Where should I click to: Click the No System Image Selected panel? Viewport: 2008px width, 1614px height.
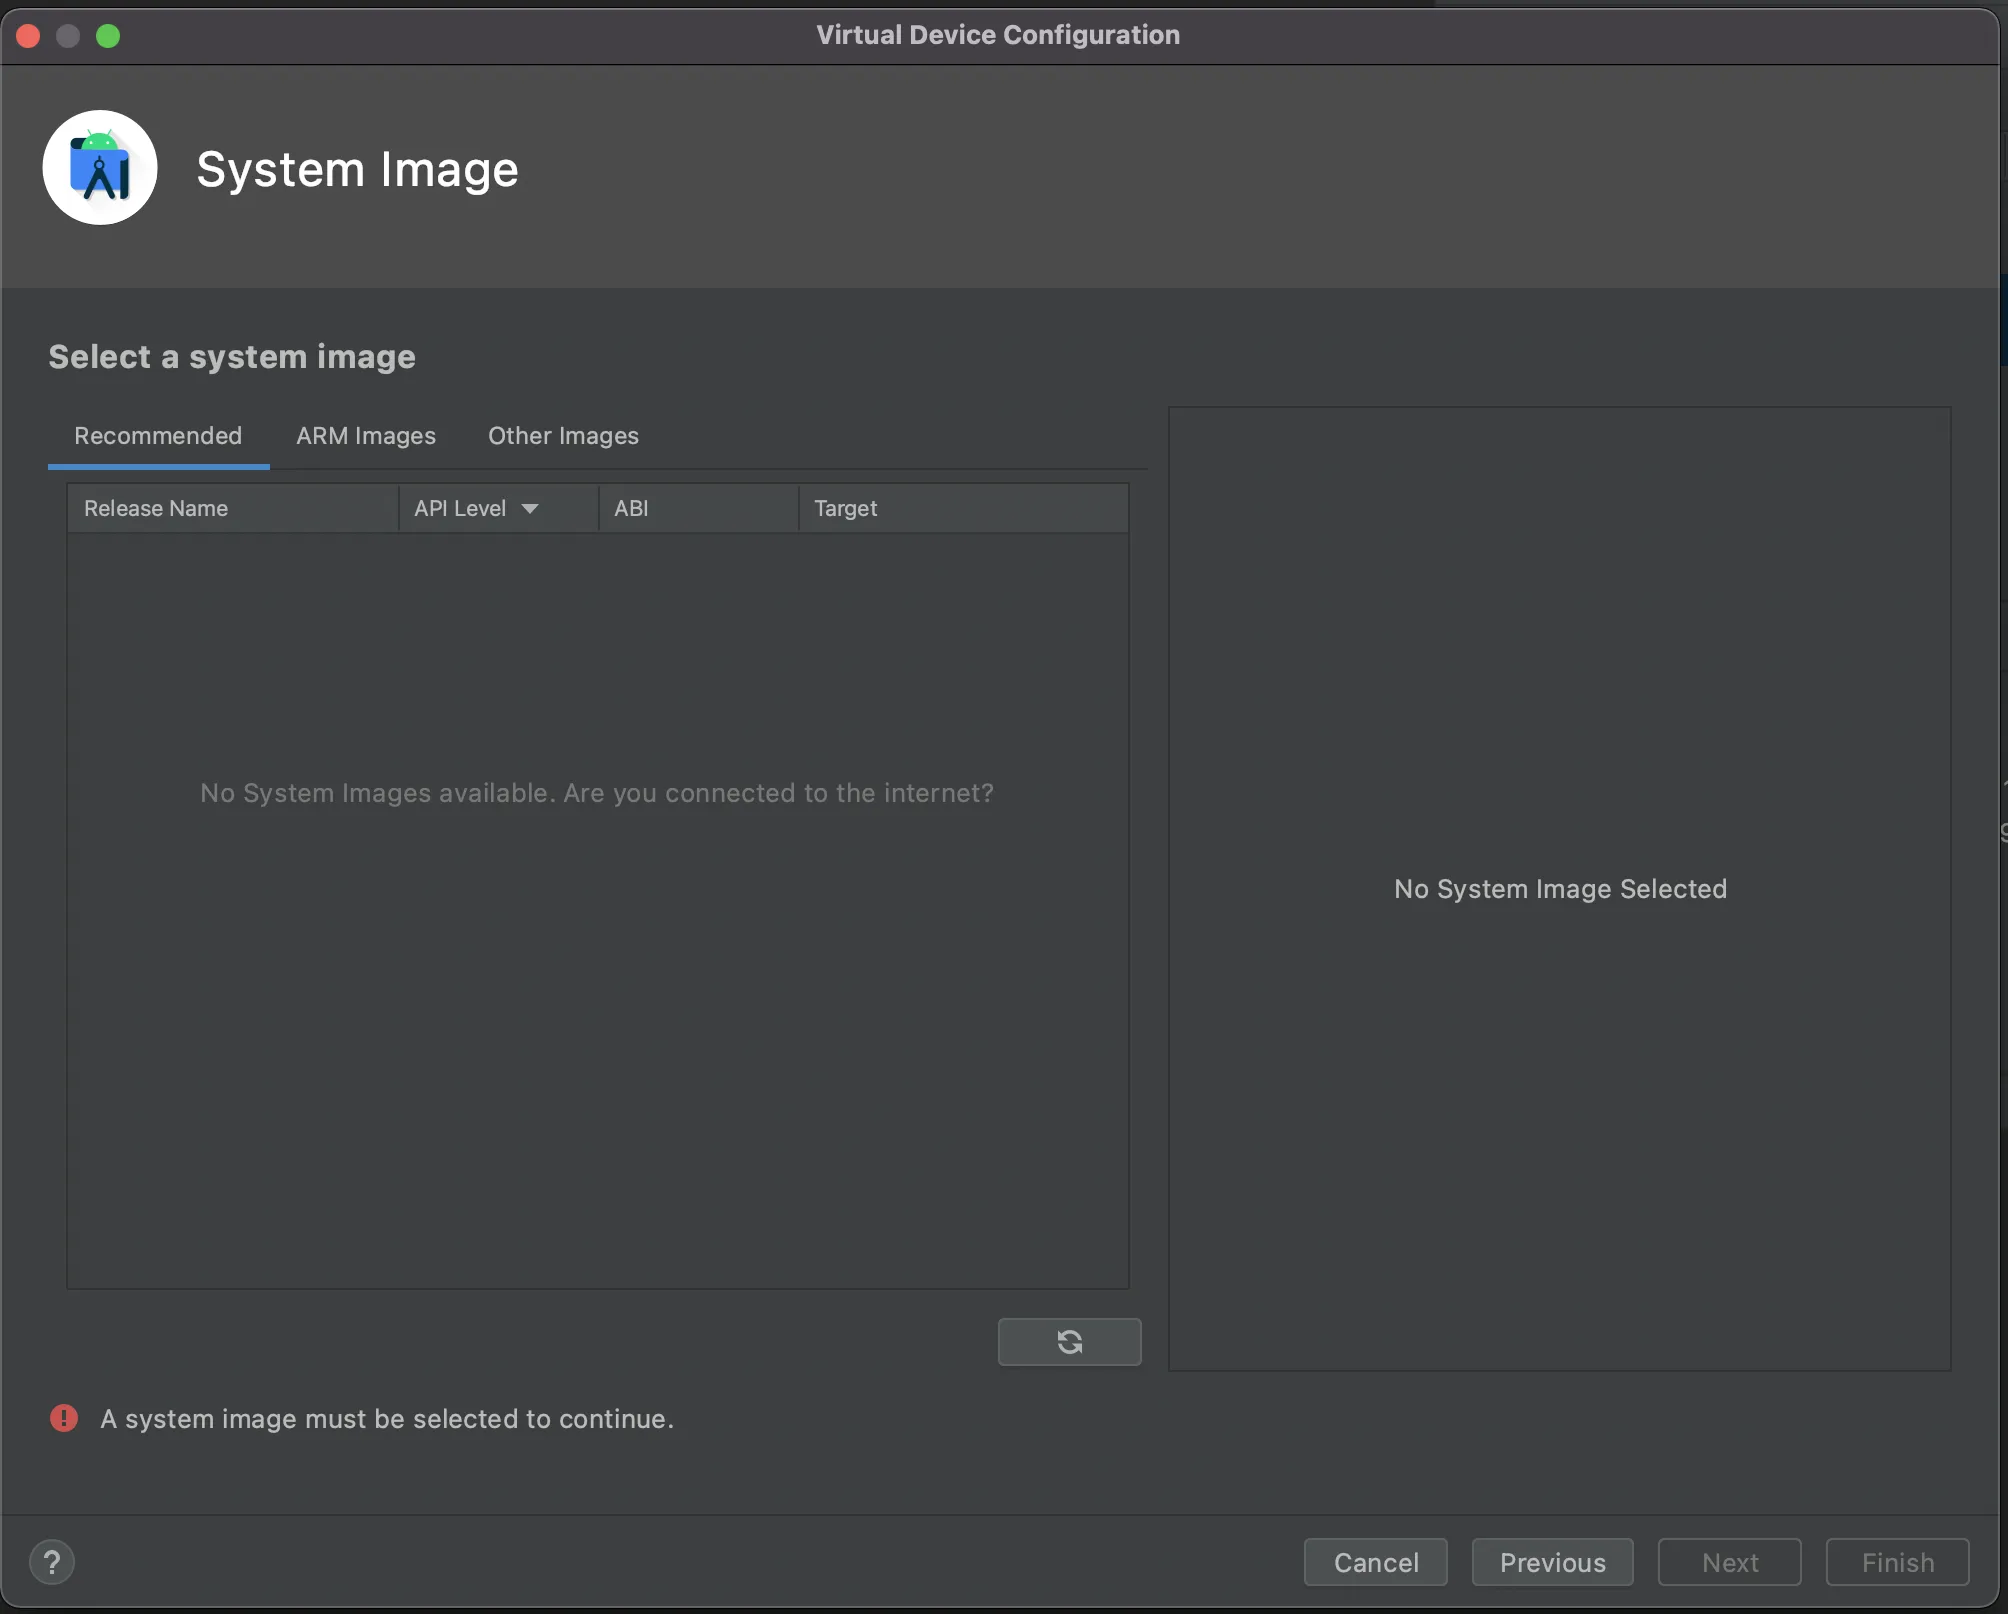[x=1559, y=888]
